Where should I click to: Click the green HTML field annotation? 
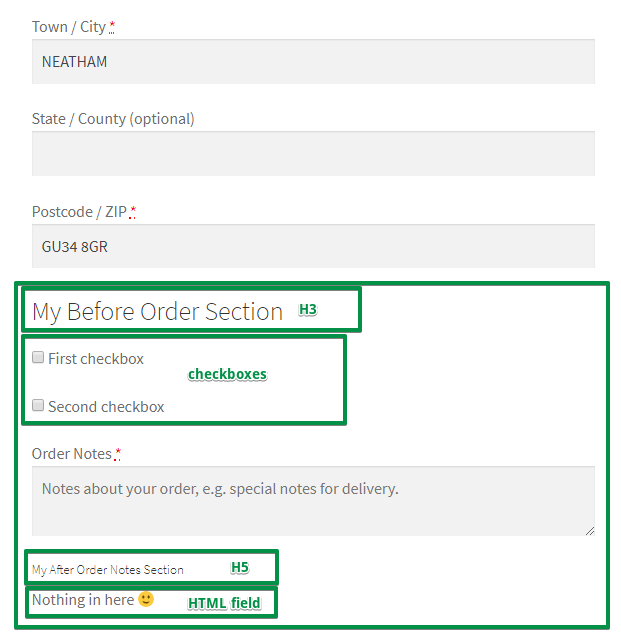coord(224,603)
